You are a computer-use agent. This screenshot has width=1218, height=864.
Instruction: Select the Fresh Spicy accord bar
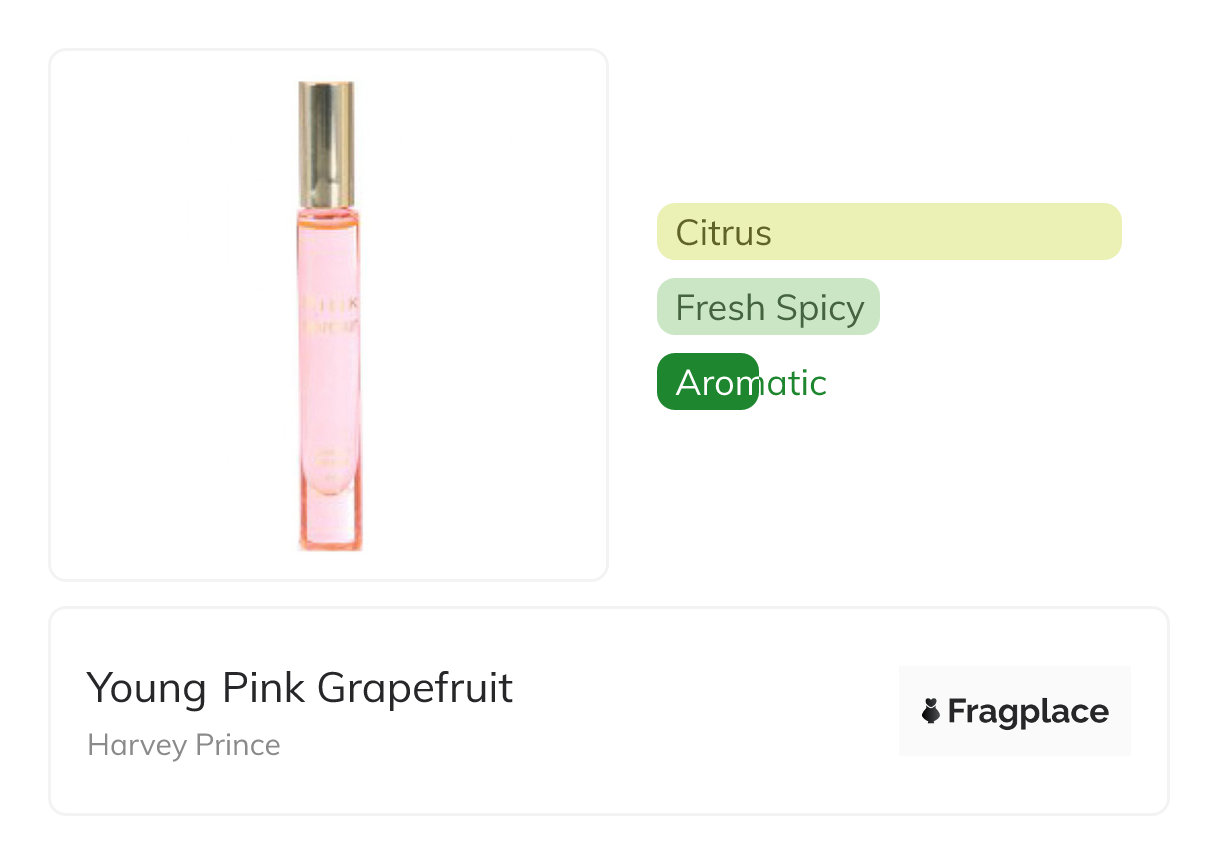[767, 307]
